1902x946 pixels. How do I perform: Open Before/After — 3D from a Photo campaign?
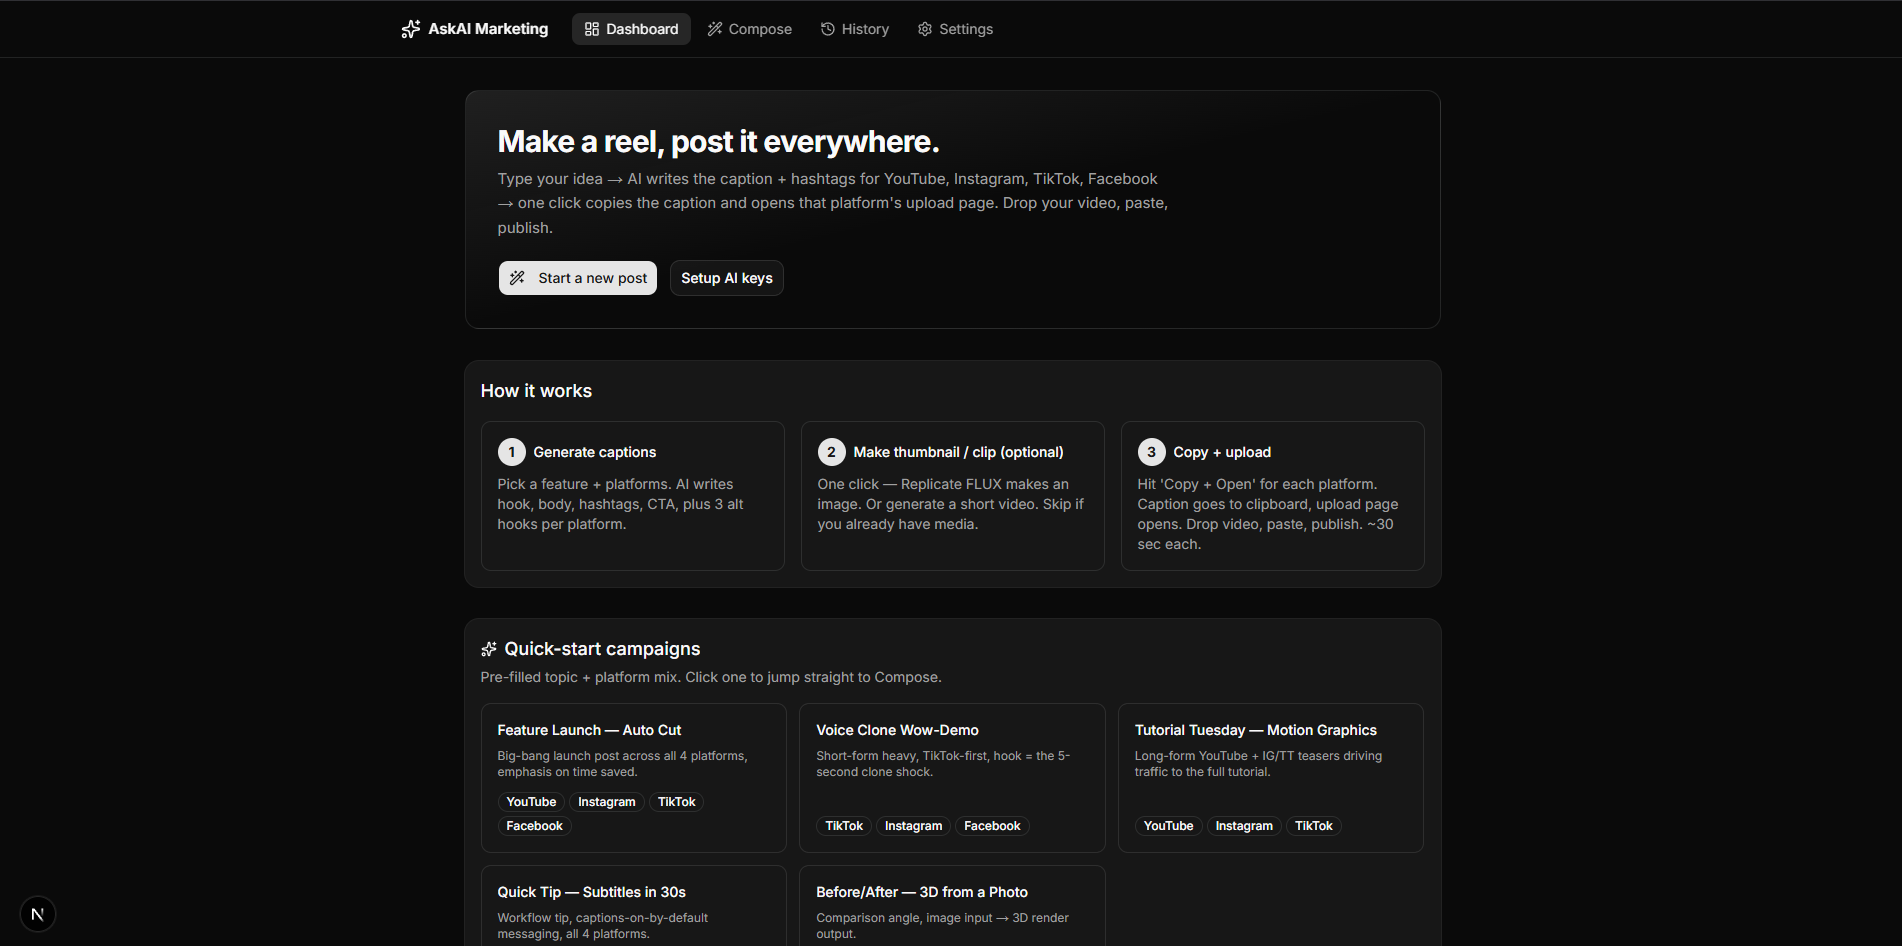pos(952,906)
